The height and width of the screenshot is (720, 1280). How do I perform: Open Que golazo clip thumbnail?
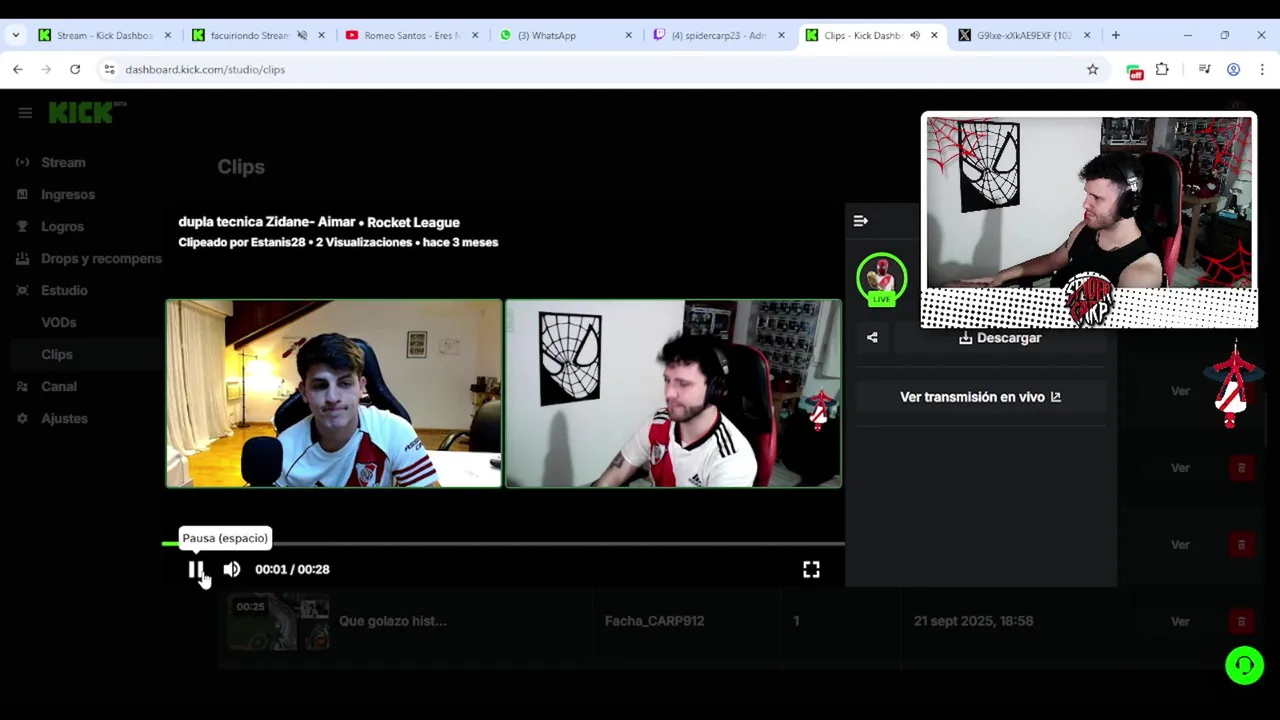[279, 621]
